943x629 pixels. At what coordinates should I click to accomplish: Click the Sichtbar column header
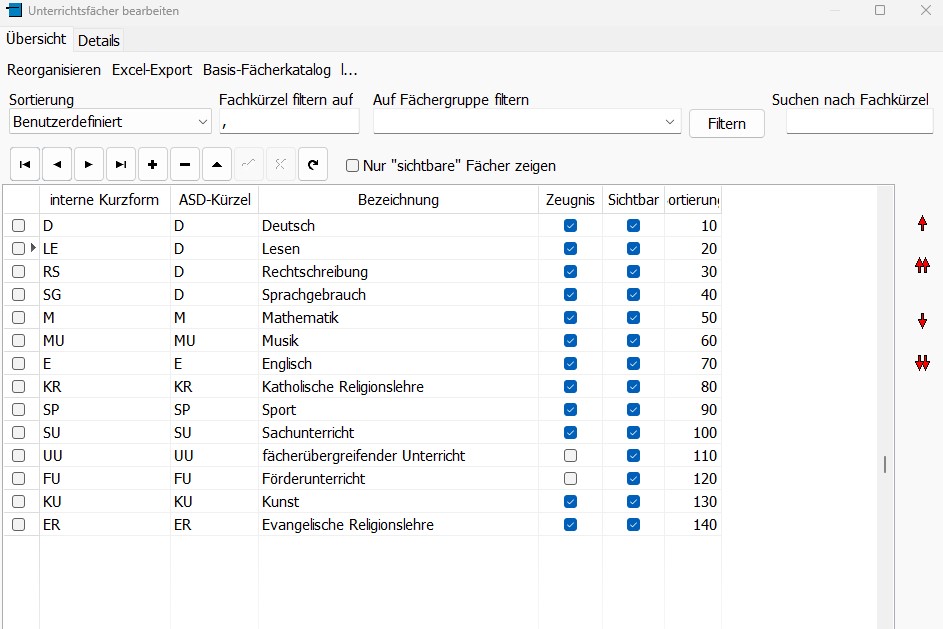[633, 200]
